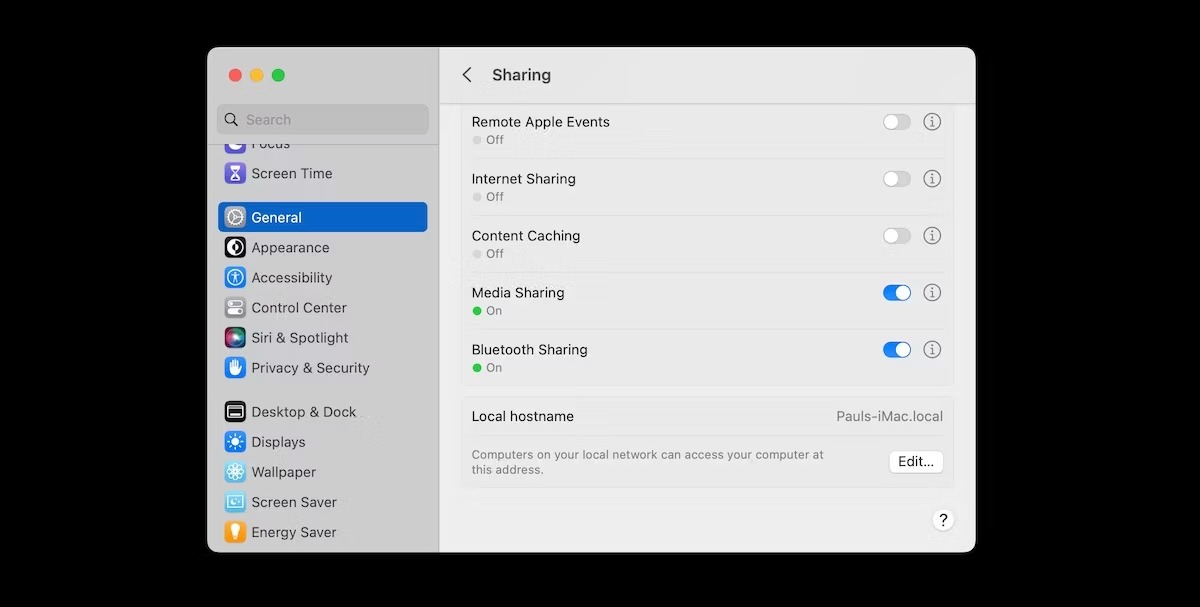Open Displays settings label
The width and height of the screenshot is (1200, 607).
(x=279, y=441)
